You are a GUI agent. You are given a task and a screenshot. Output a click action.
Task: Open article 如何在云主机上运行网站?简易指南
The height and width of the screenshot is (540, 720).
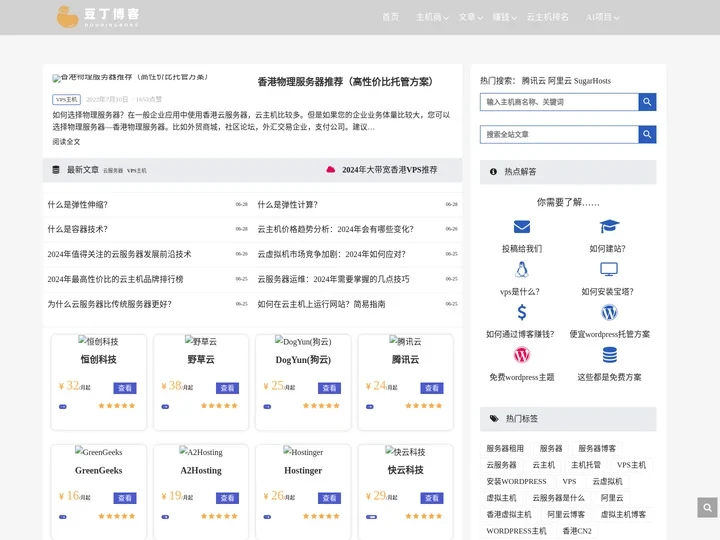point(321,304)
